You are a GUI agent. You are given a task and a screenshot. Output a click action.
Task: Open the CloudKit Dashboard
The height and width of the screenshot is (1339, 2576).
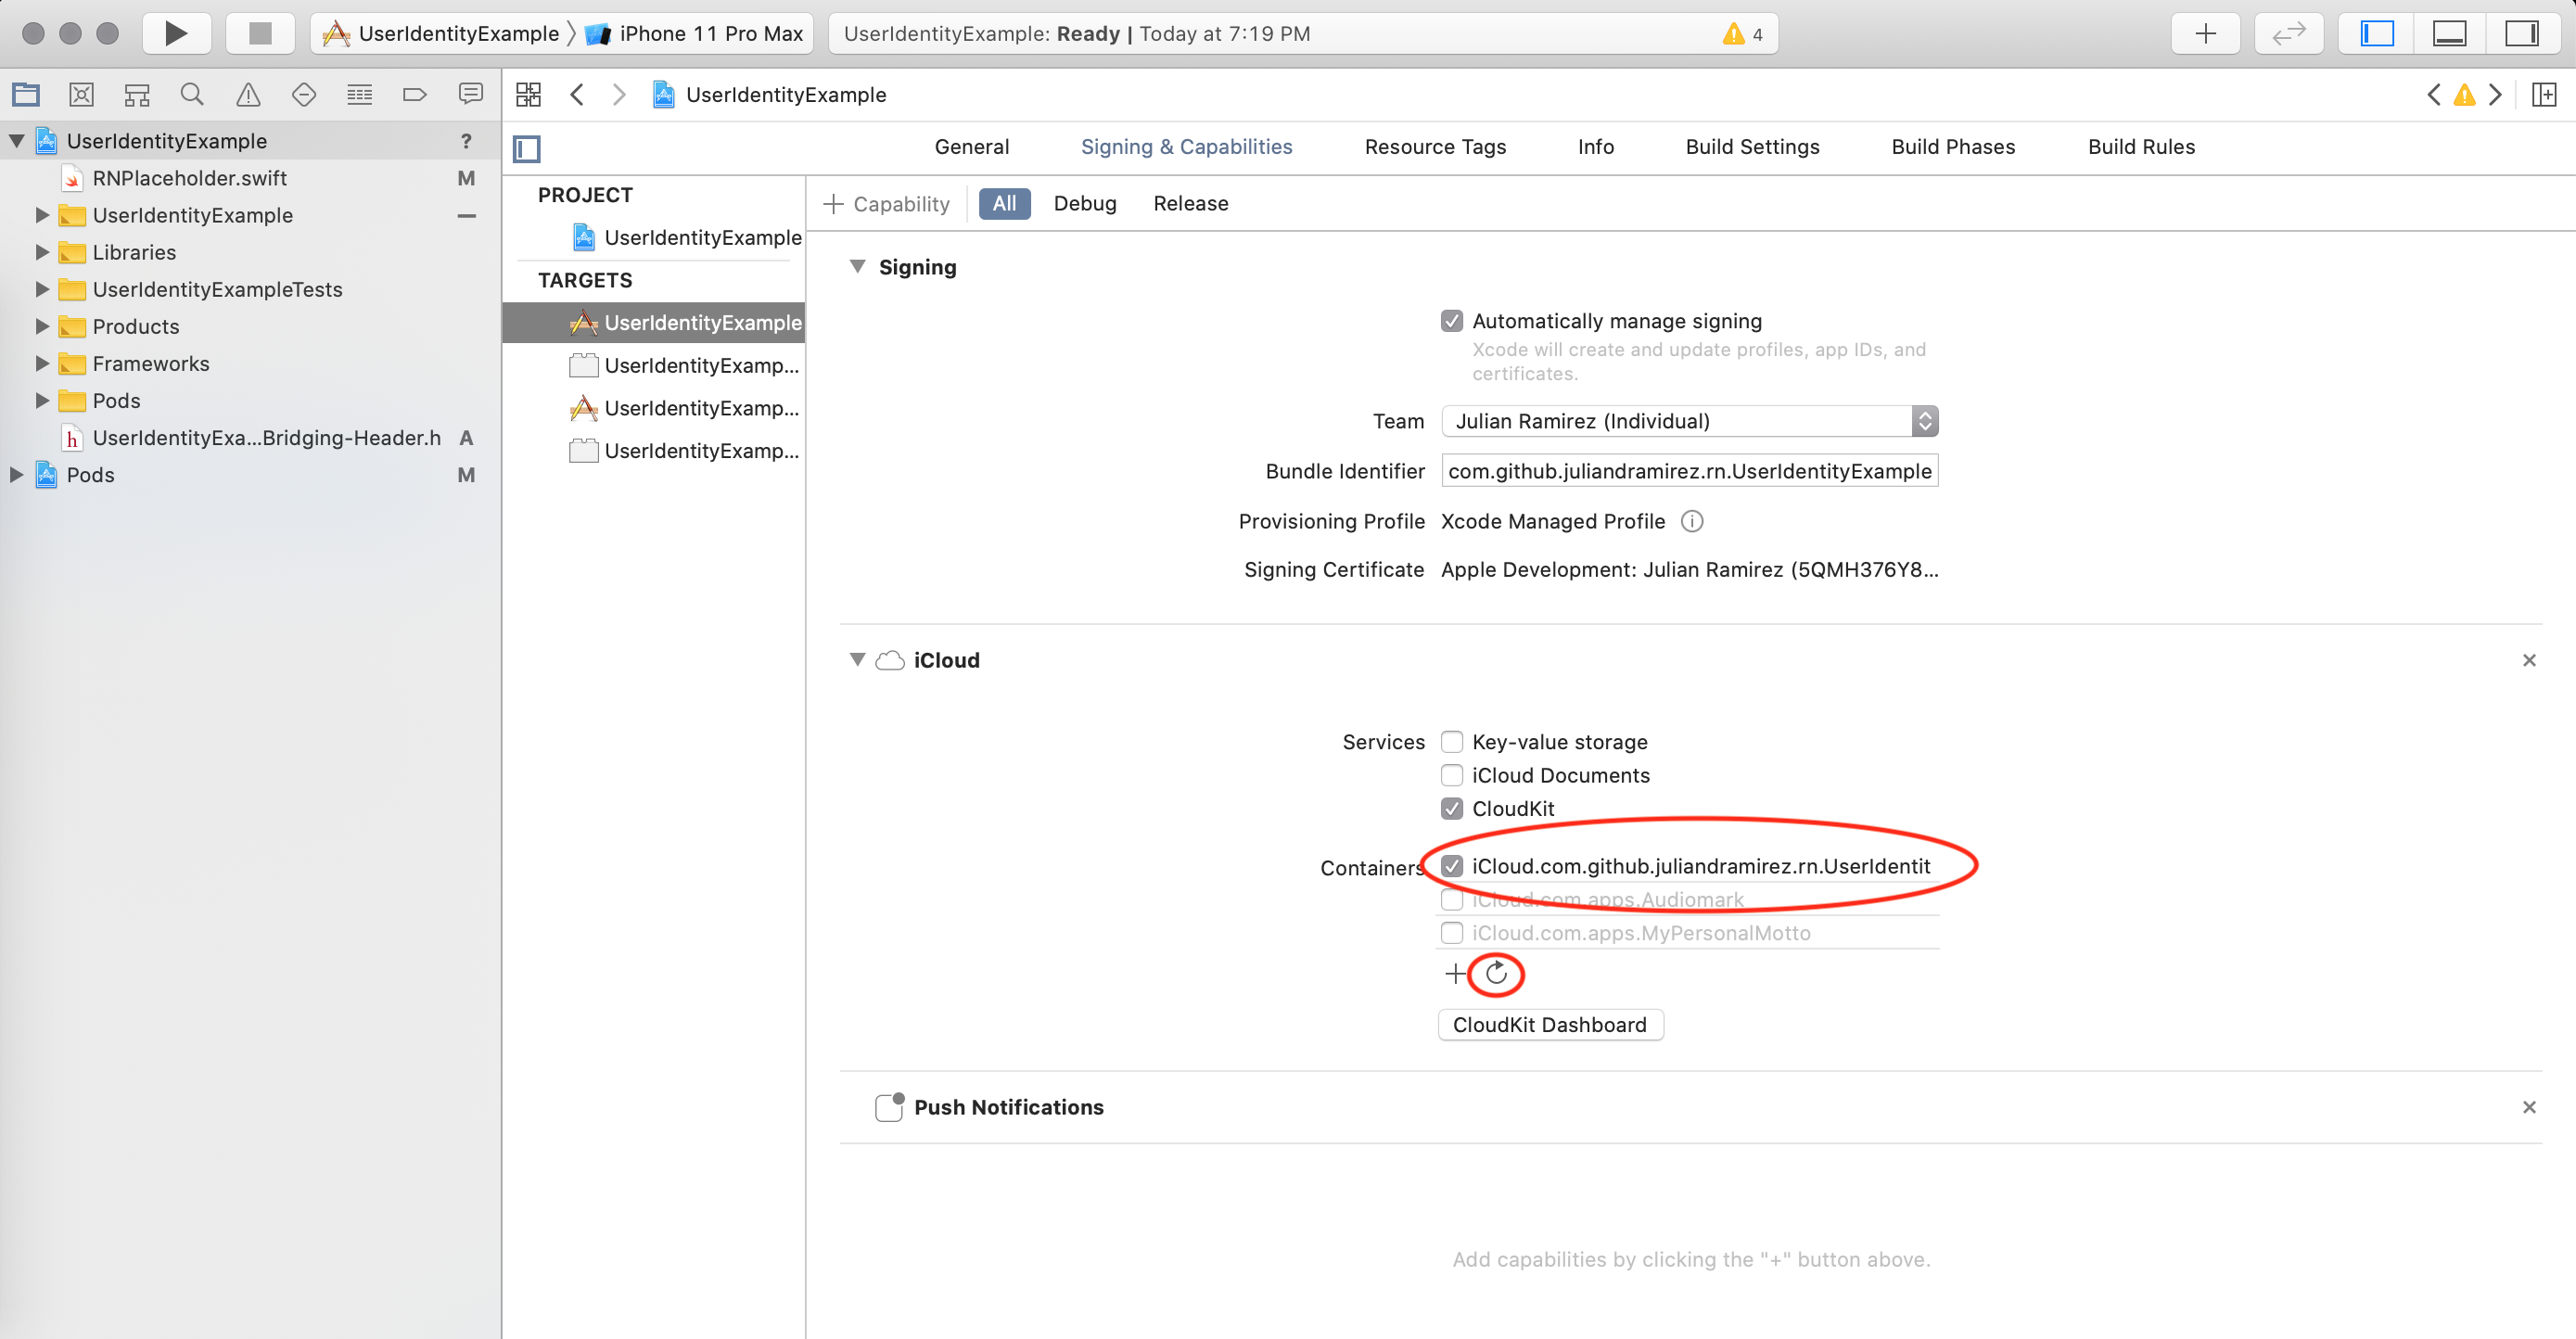tap(1549, 1025)
